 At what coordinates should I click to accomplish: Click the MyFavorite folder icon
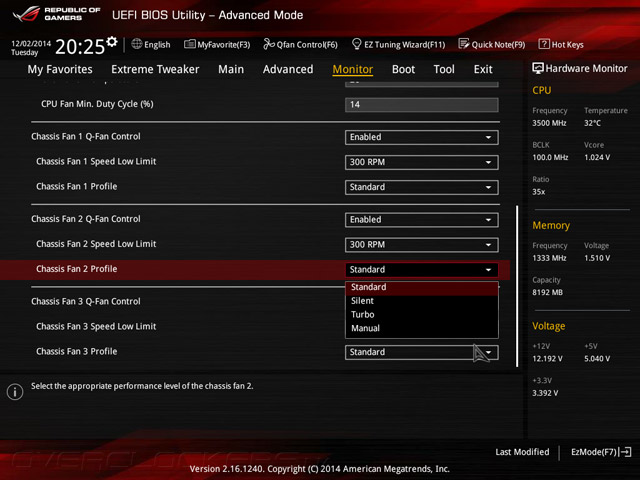pos(189,44)
